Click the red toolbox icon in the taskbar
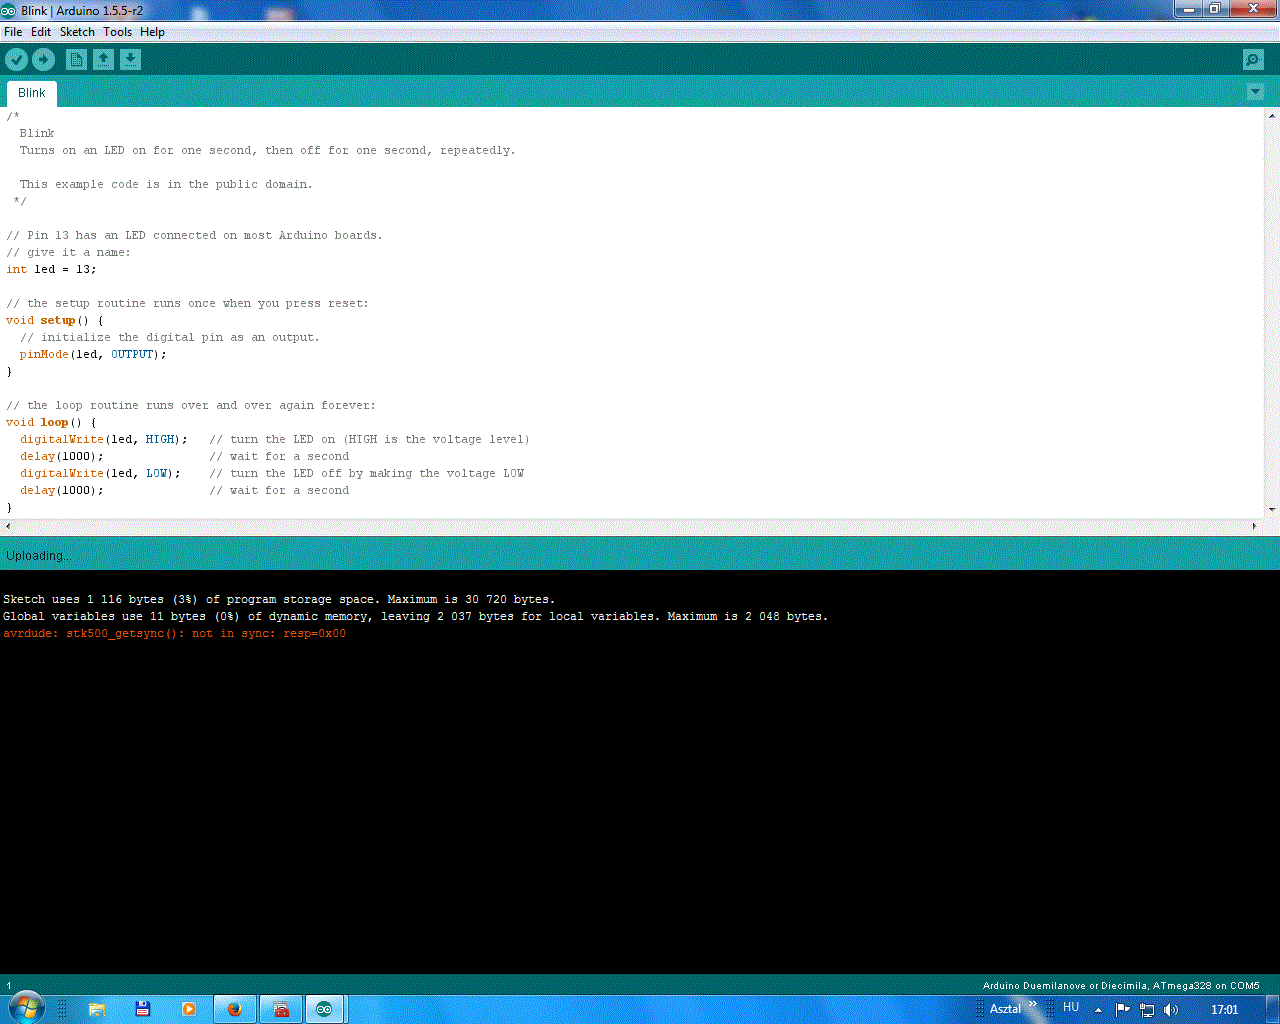1280x1024 pixels. [x=281, y=1009]
